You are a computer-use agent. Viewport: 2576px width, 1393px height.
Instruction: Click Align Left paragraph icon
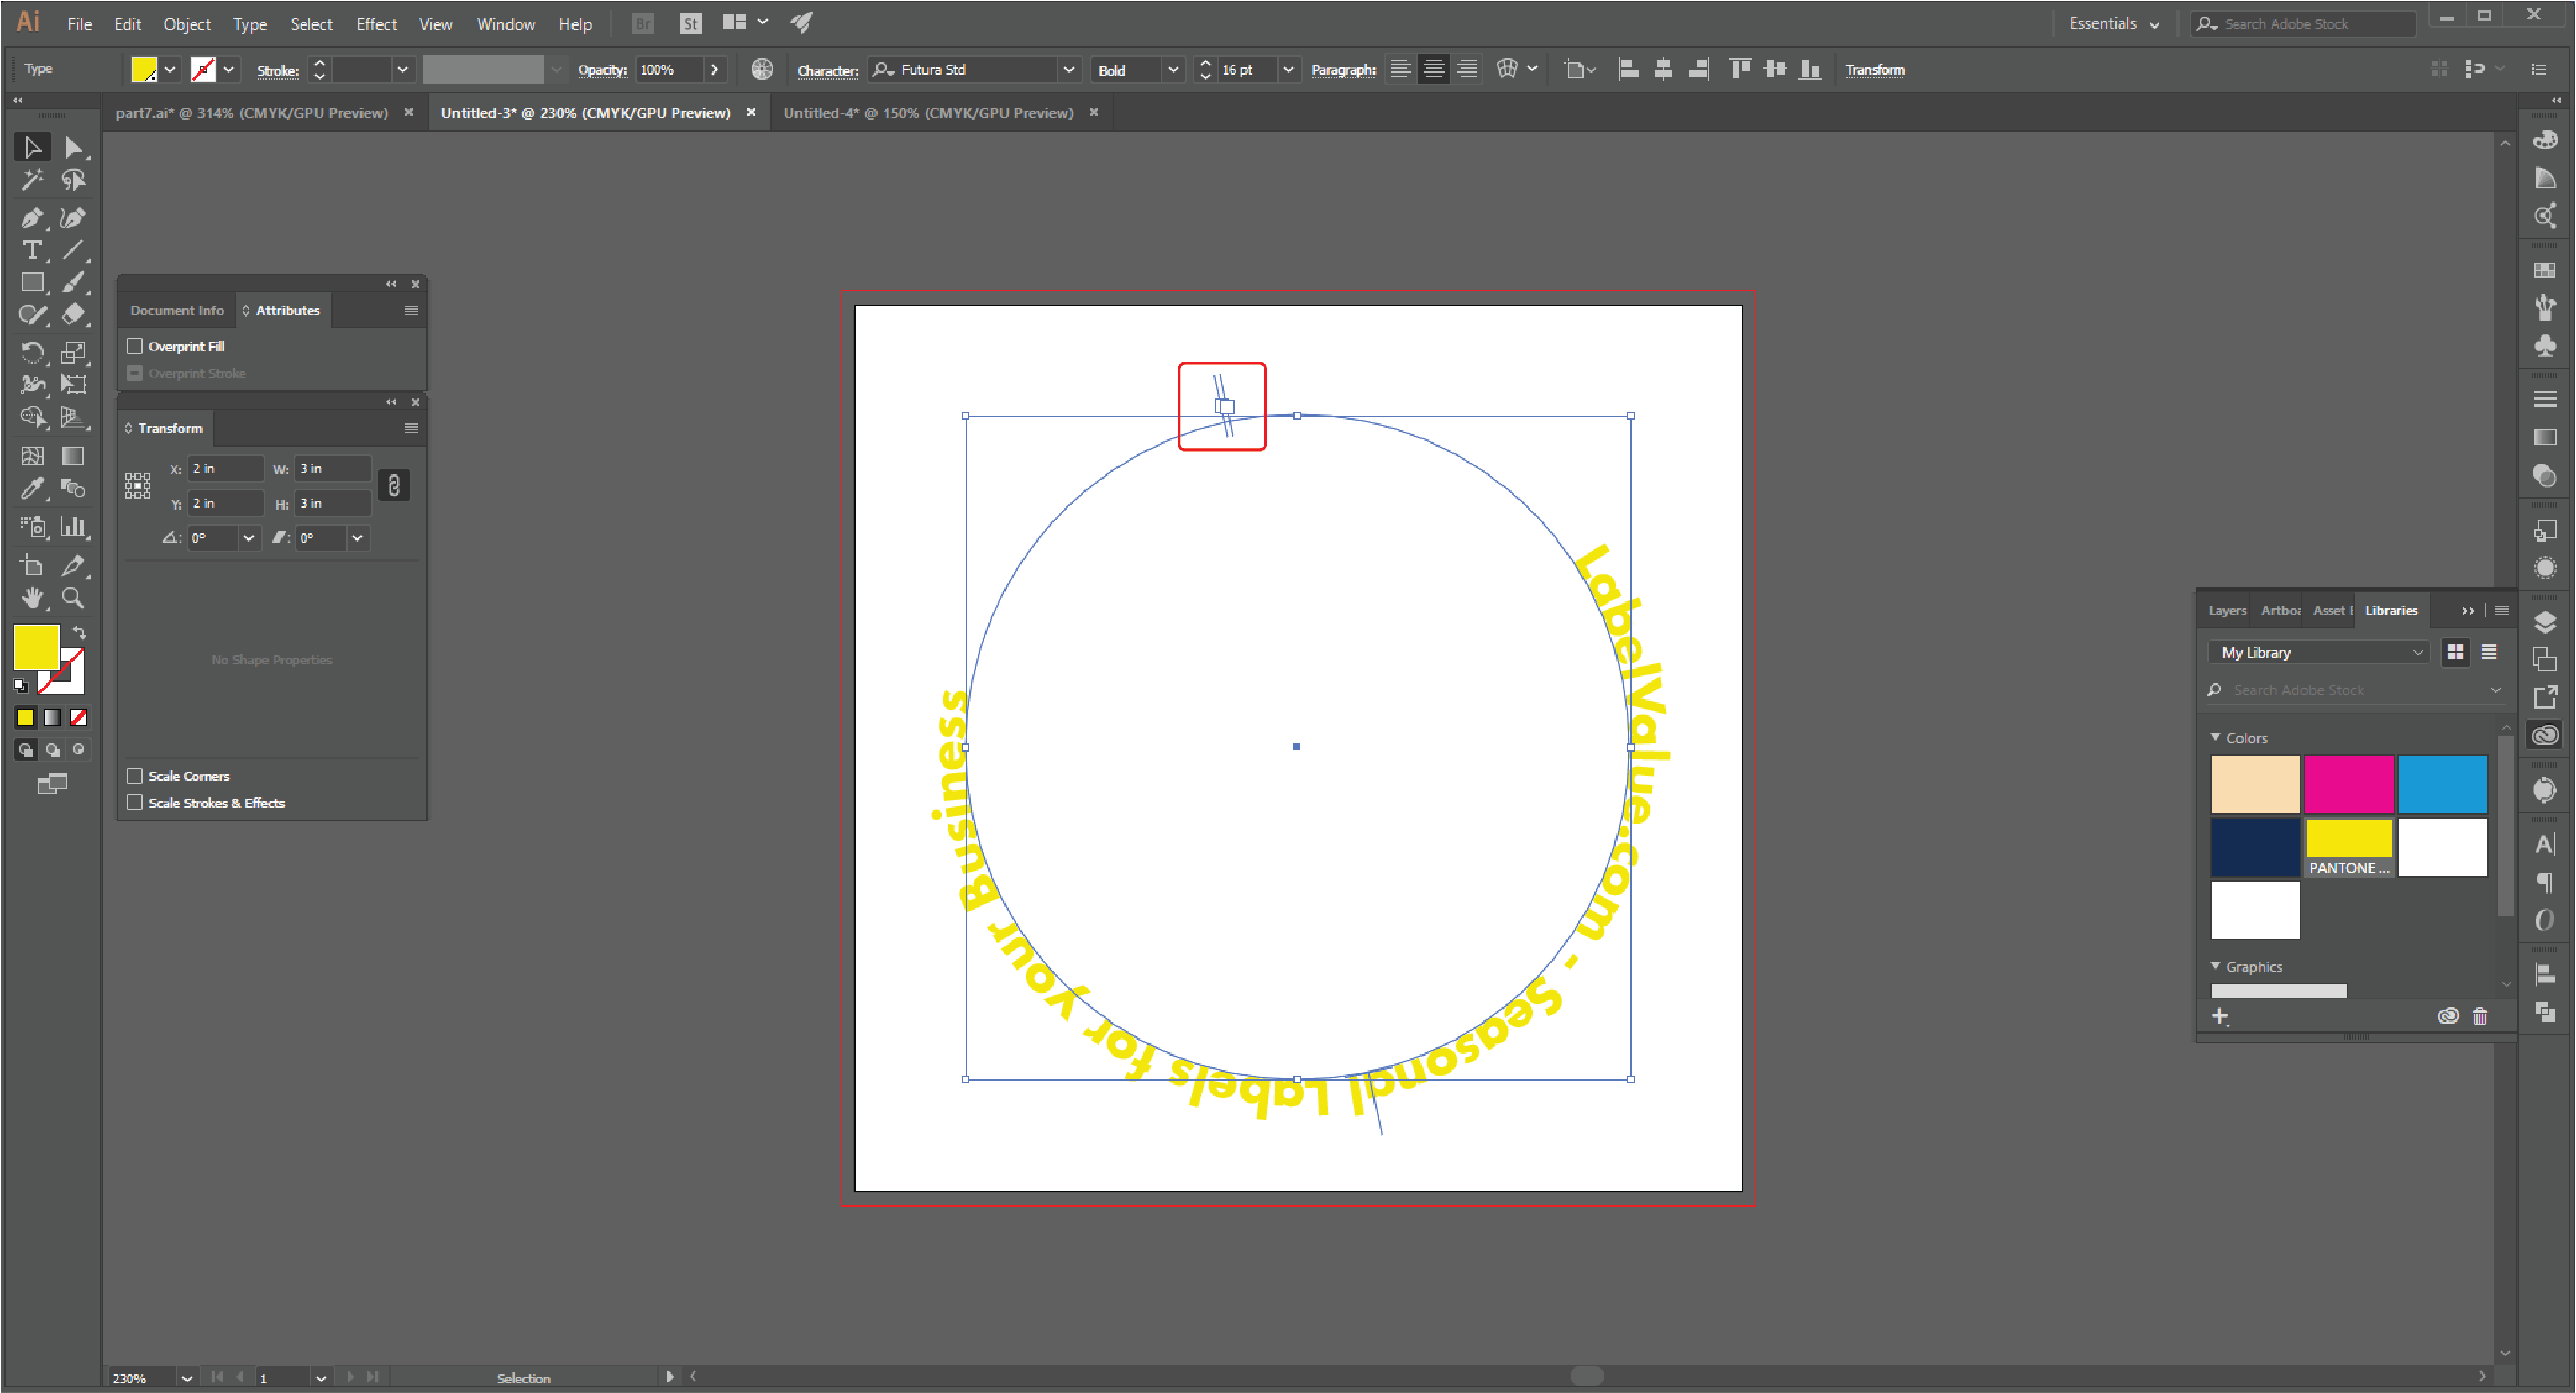[x=1401, y=69]
